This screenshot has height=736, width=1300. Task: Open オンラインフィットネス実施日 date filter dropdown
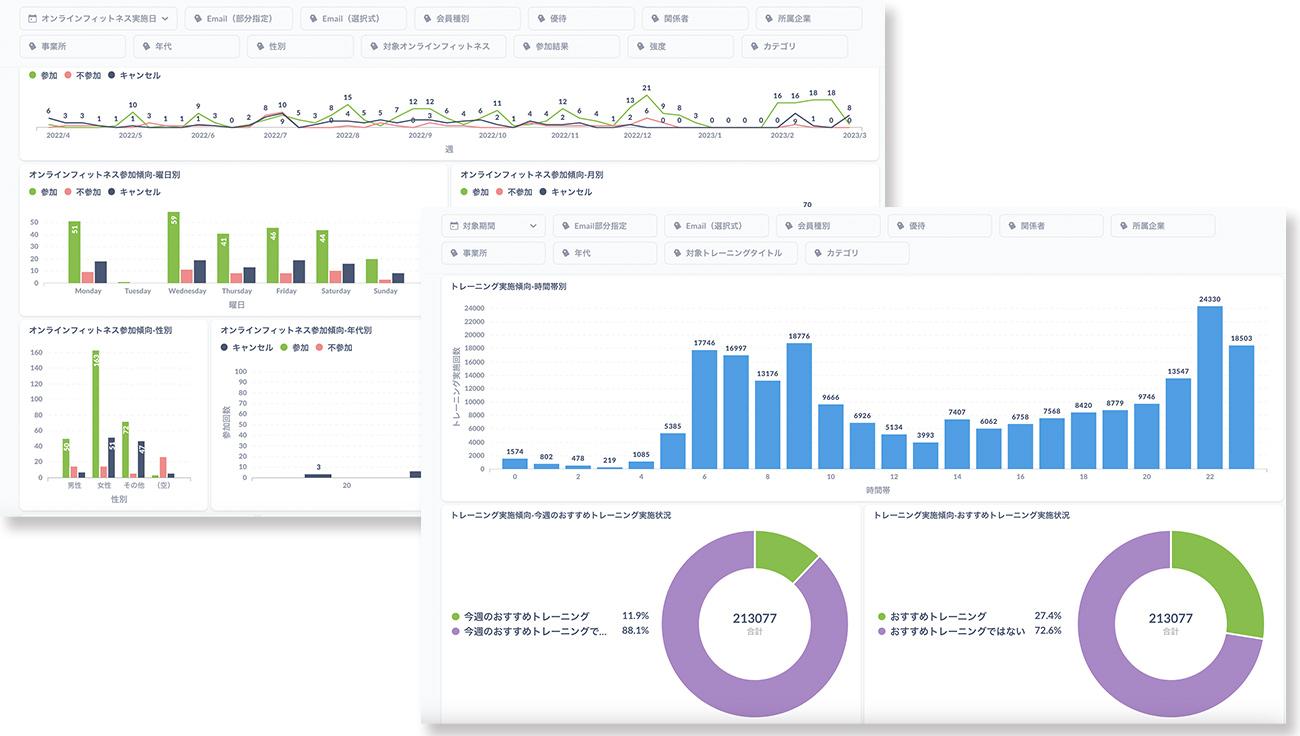tap(99, 18)
